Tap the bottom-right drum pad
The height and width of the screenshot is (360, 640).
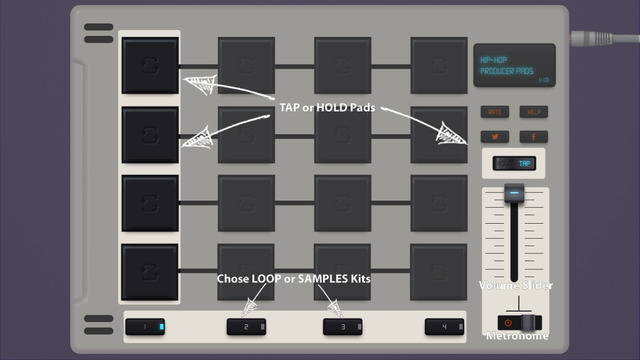[x=439, y=272]
